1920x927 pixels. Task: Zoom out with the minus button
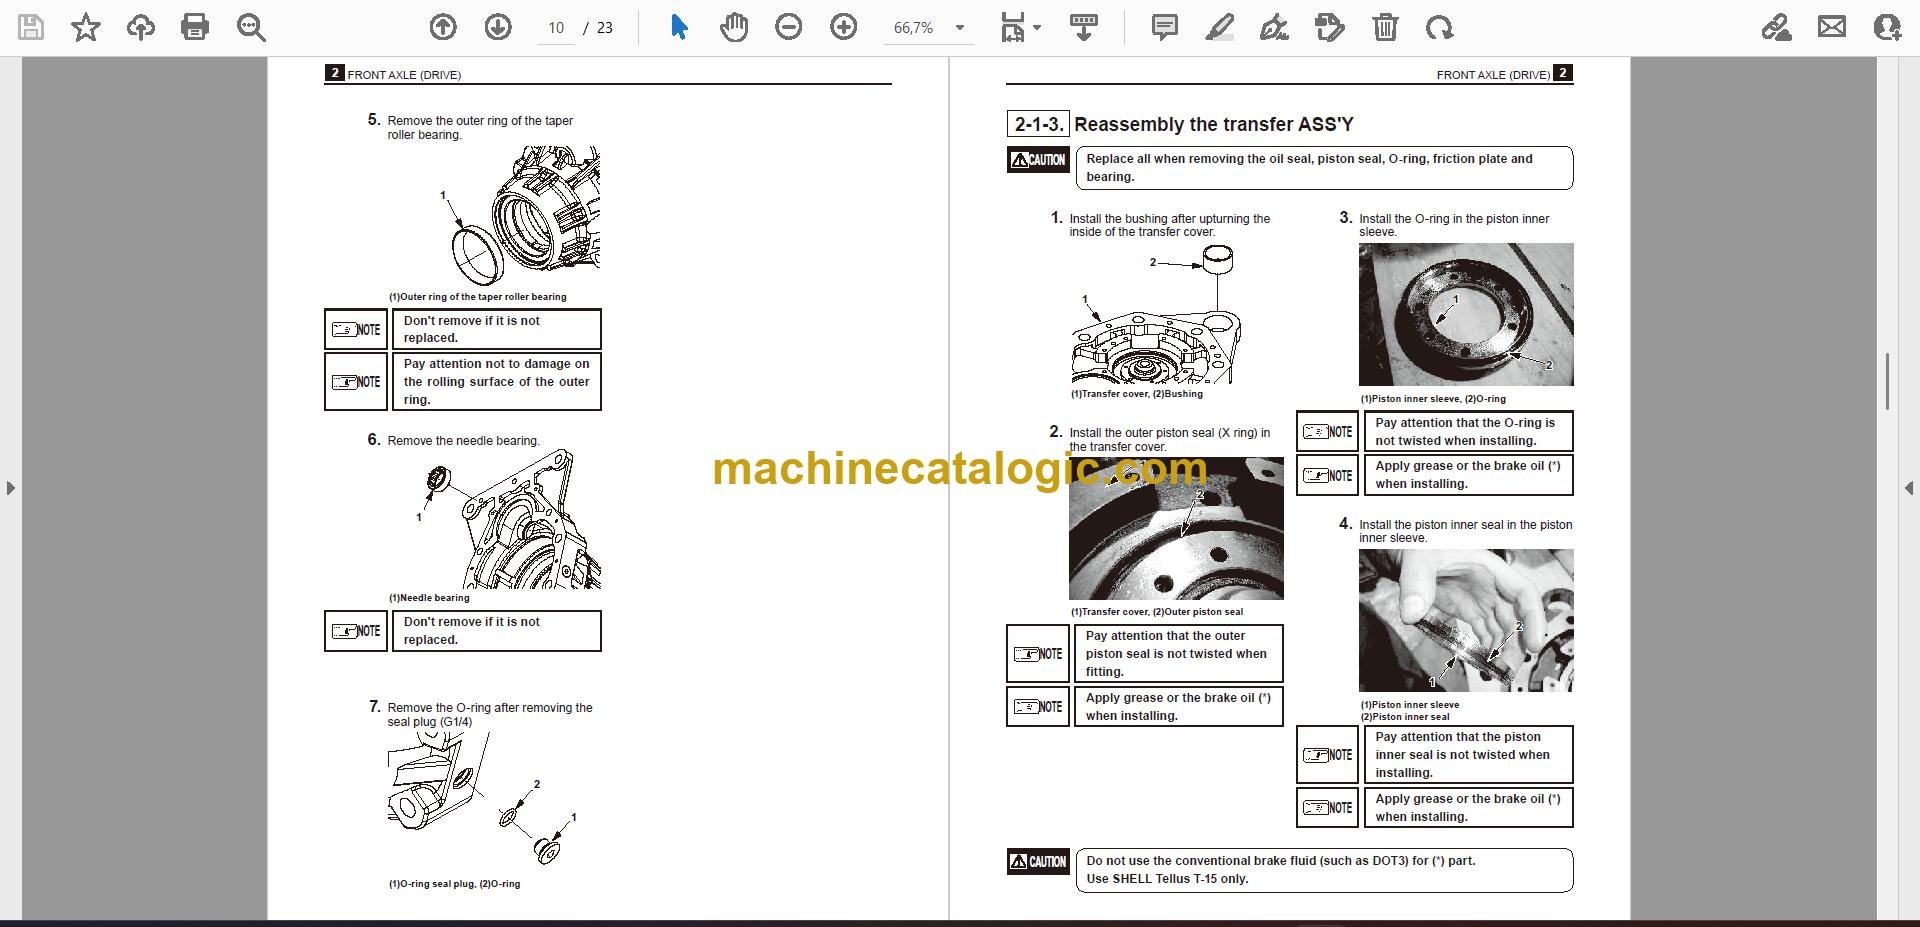(789, 27)
